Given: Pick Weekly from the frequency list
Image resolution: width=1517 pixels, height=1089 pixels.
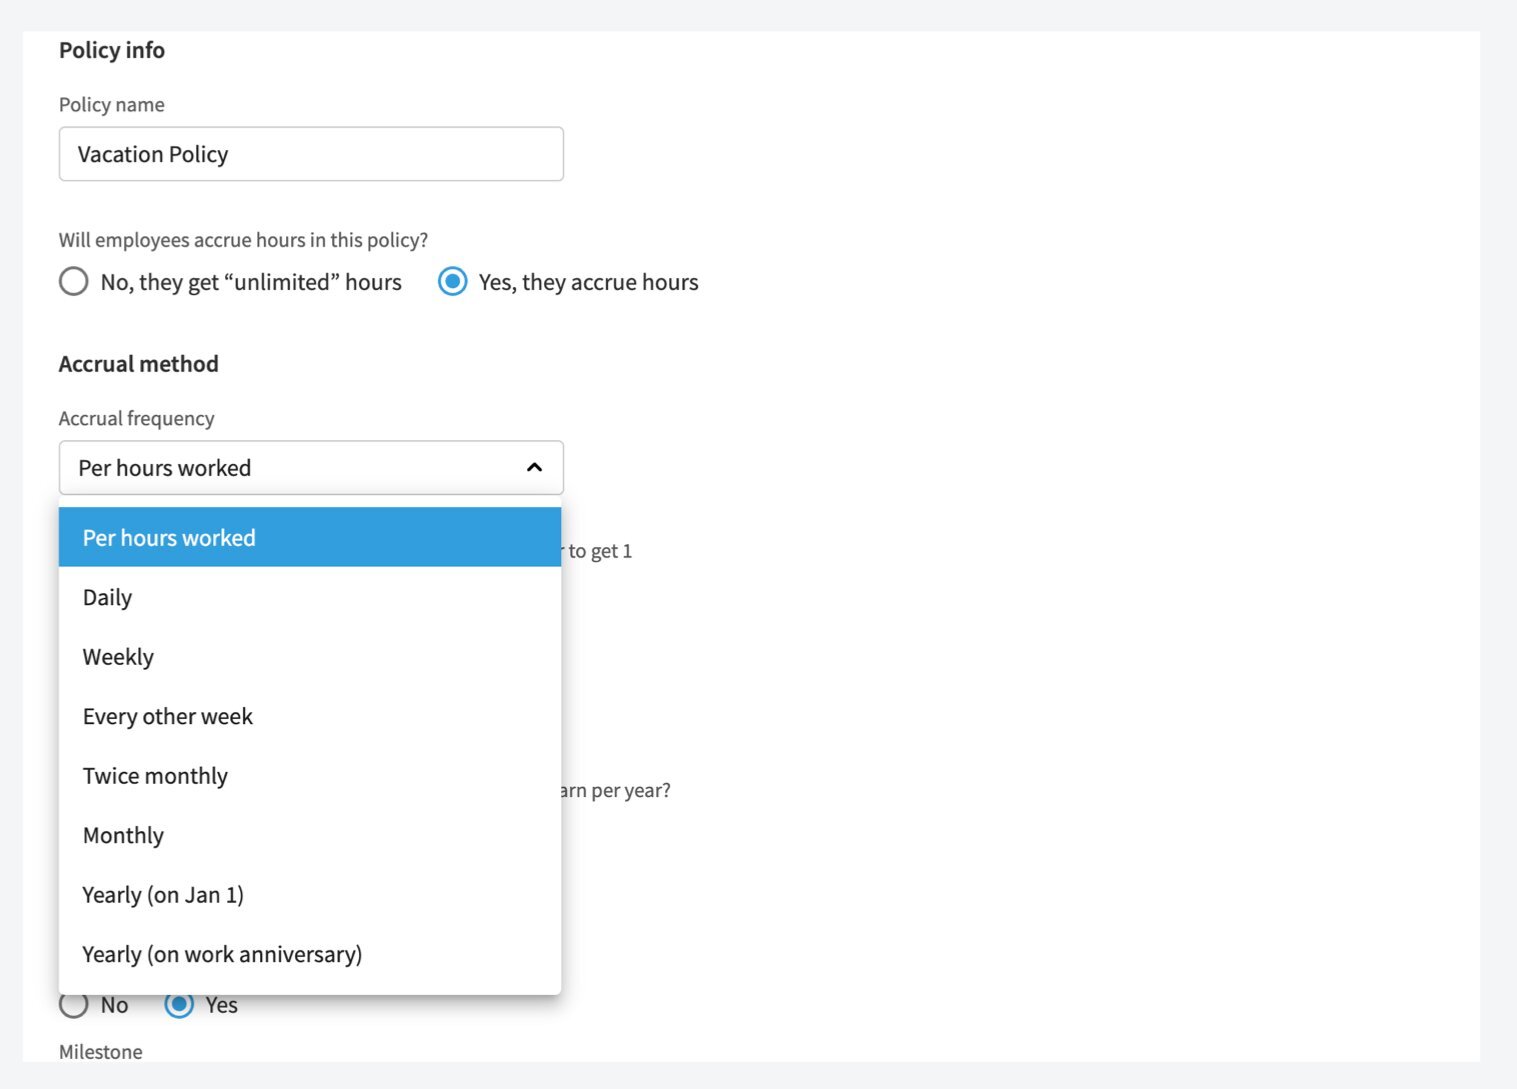Looking at the screenshot, I should pos(118,657).
